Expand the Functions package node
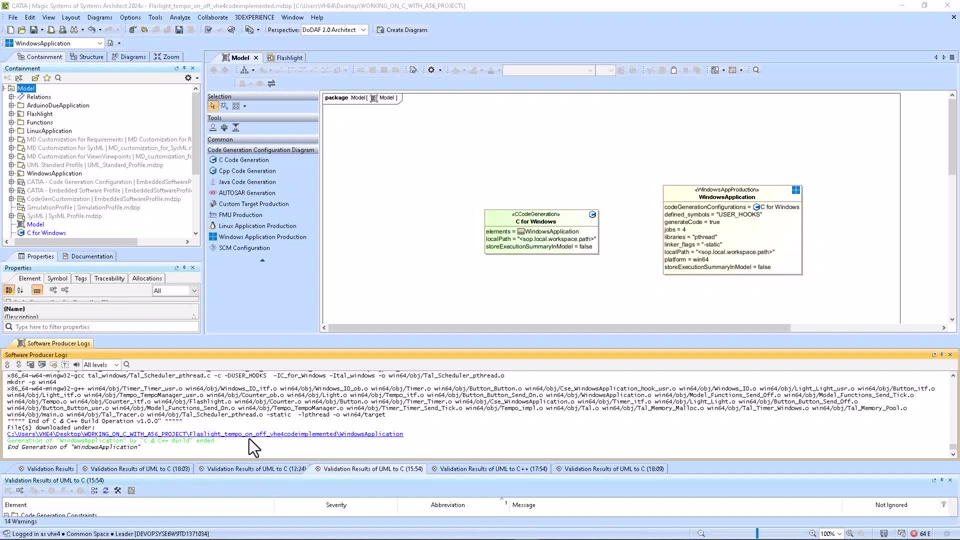960x540 pixels. click(11, 122)
